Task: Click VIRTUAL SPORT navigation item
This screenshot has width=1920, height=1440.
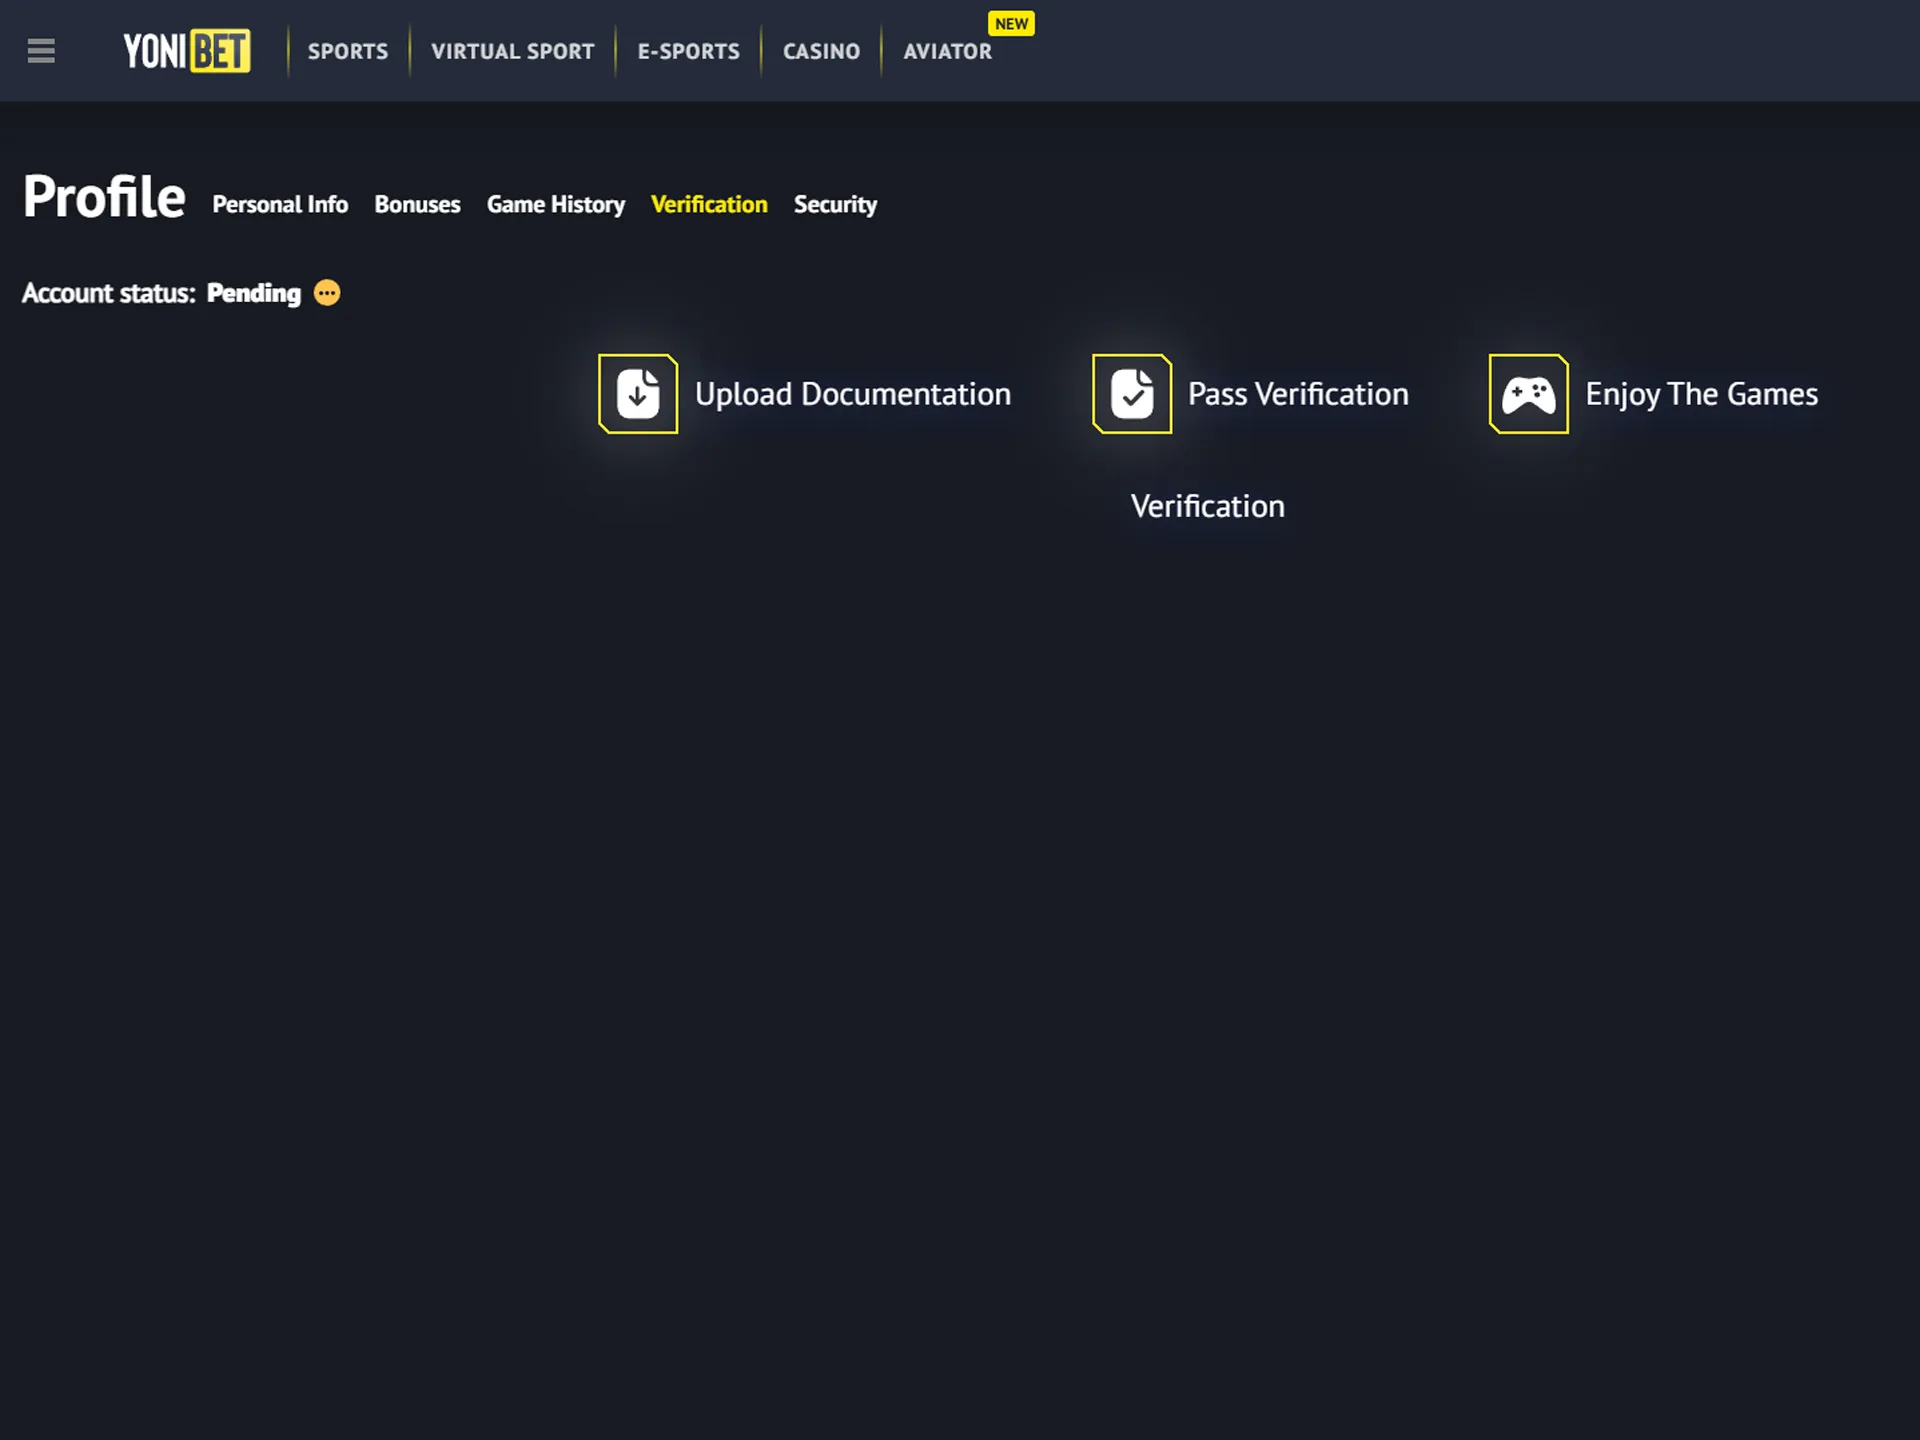Action: coord(513,51)
